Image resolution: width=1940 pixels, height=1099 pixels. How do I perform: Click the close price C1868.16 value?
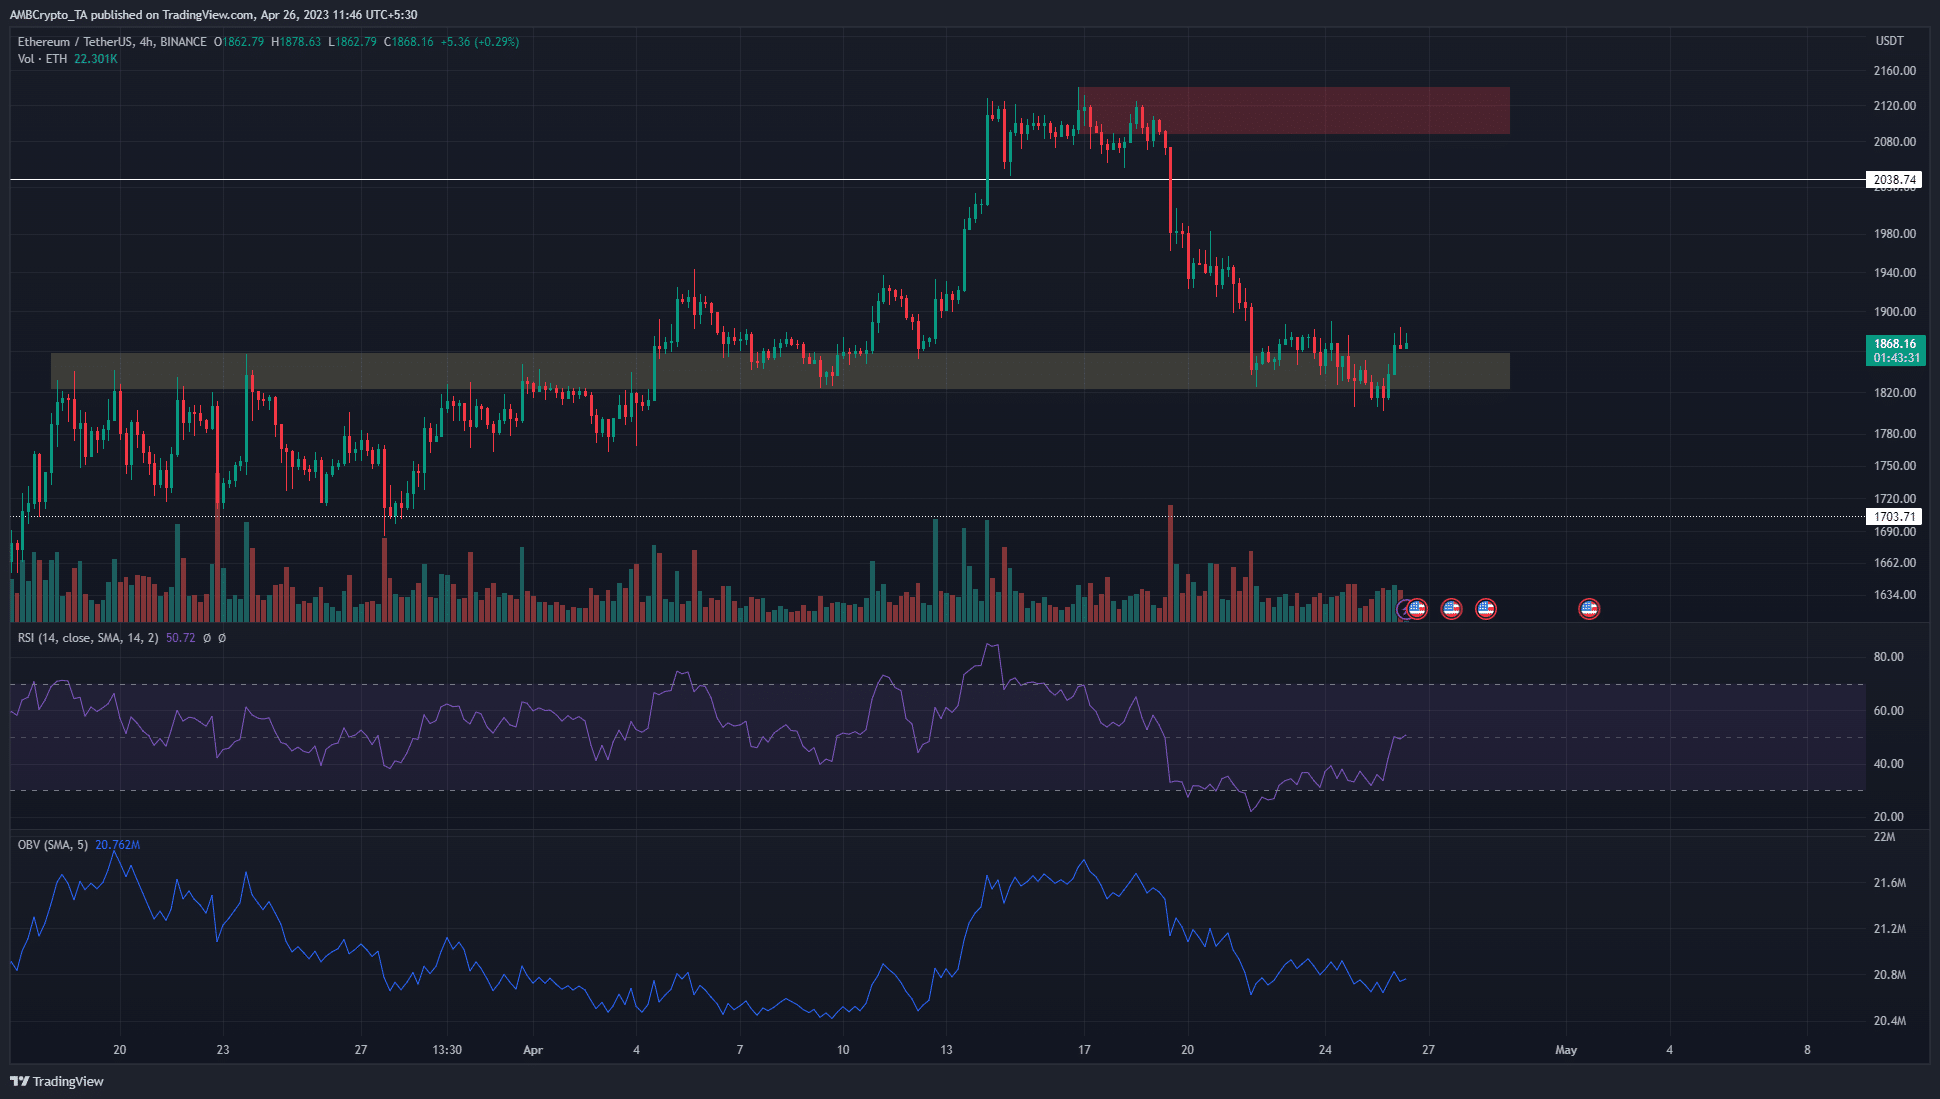click(x=409, y=42)
